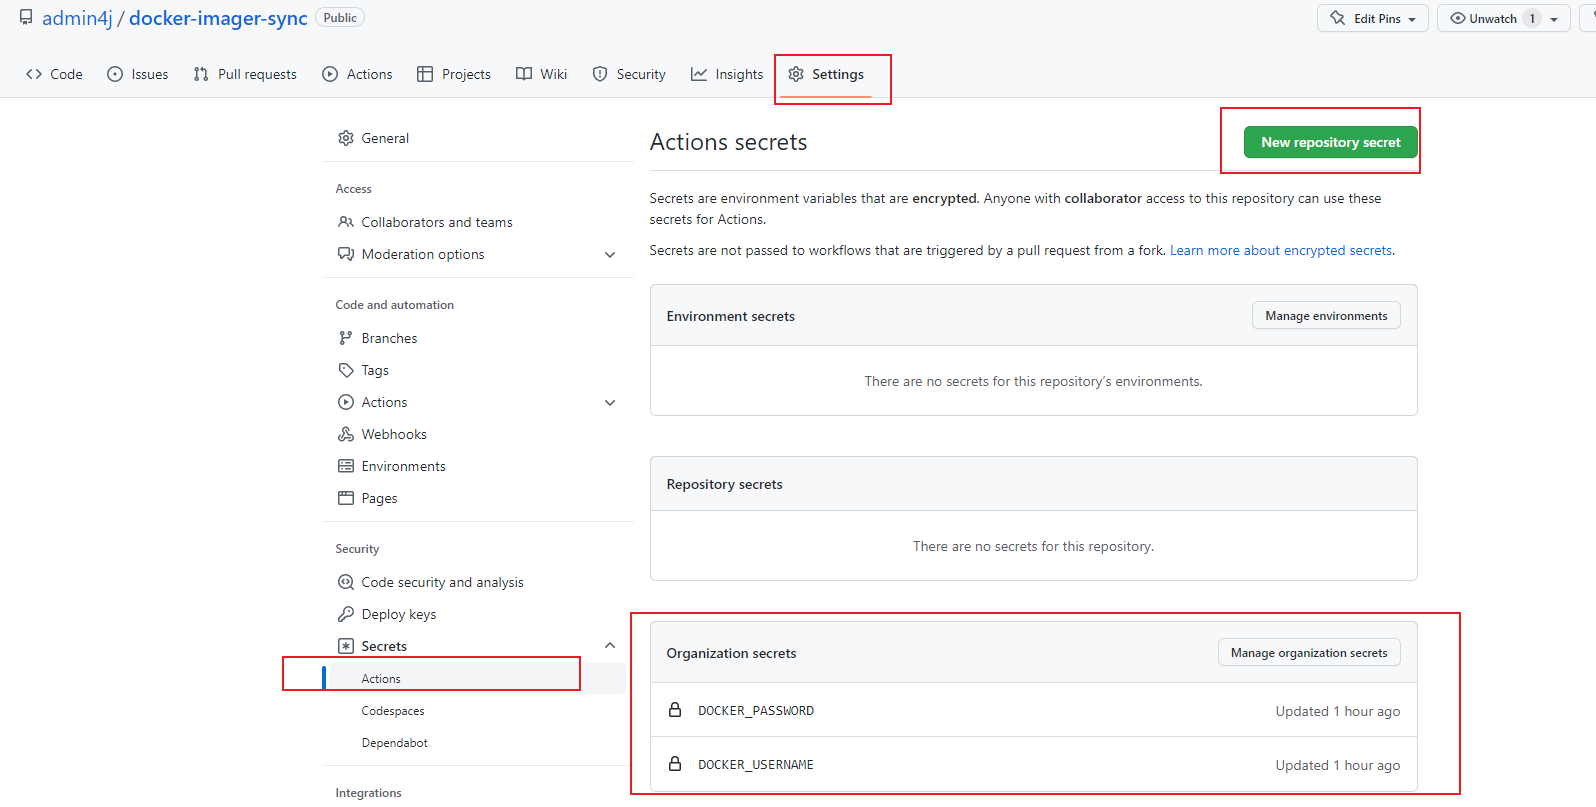The width and height of the screenshot is (1596, 807).
Task: Click the Organization secrets heading
Action: (732, 653)
